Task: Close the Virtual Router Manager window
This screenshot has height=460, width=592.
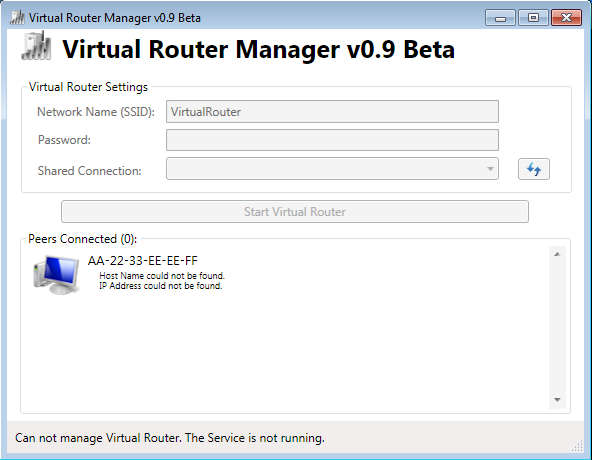Action: (x=566, y=18)
